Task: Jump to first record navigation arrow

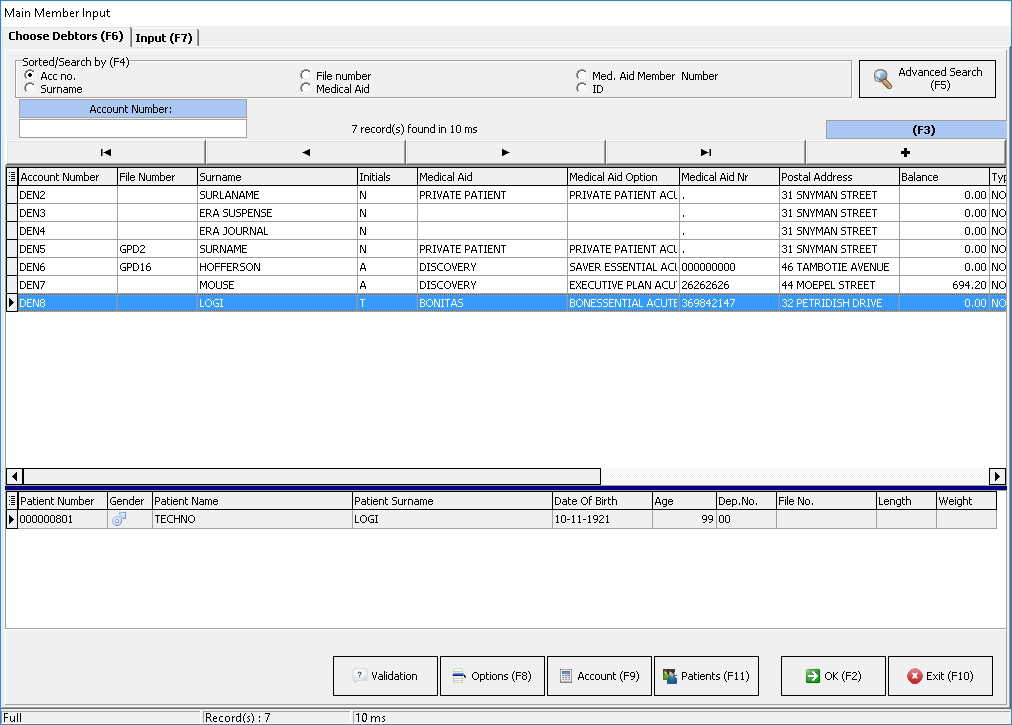Action: click(105, 152)
